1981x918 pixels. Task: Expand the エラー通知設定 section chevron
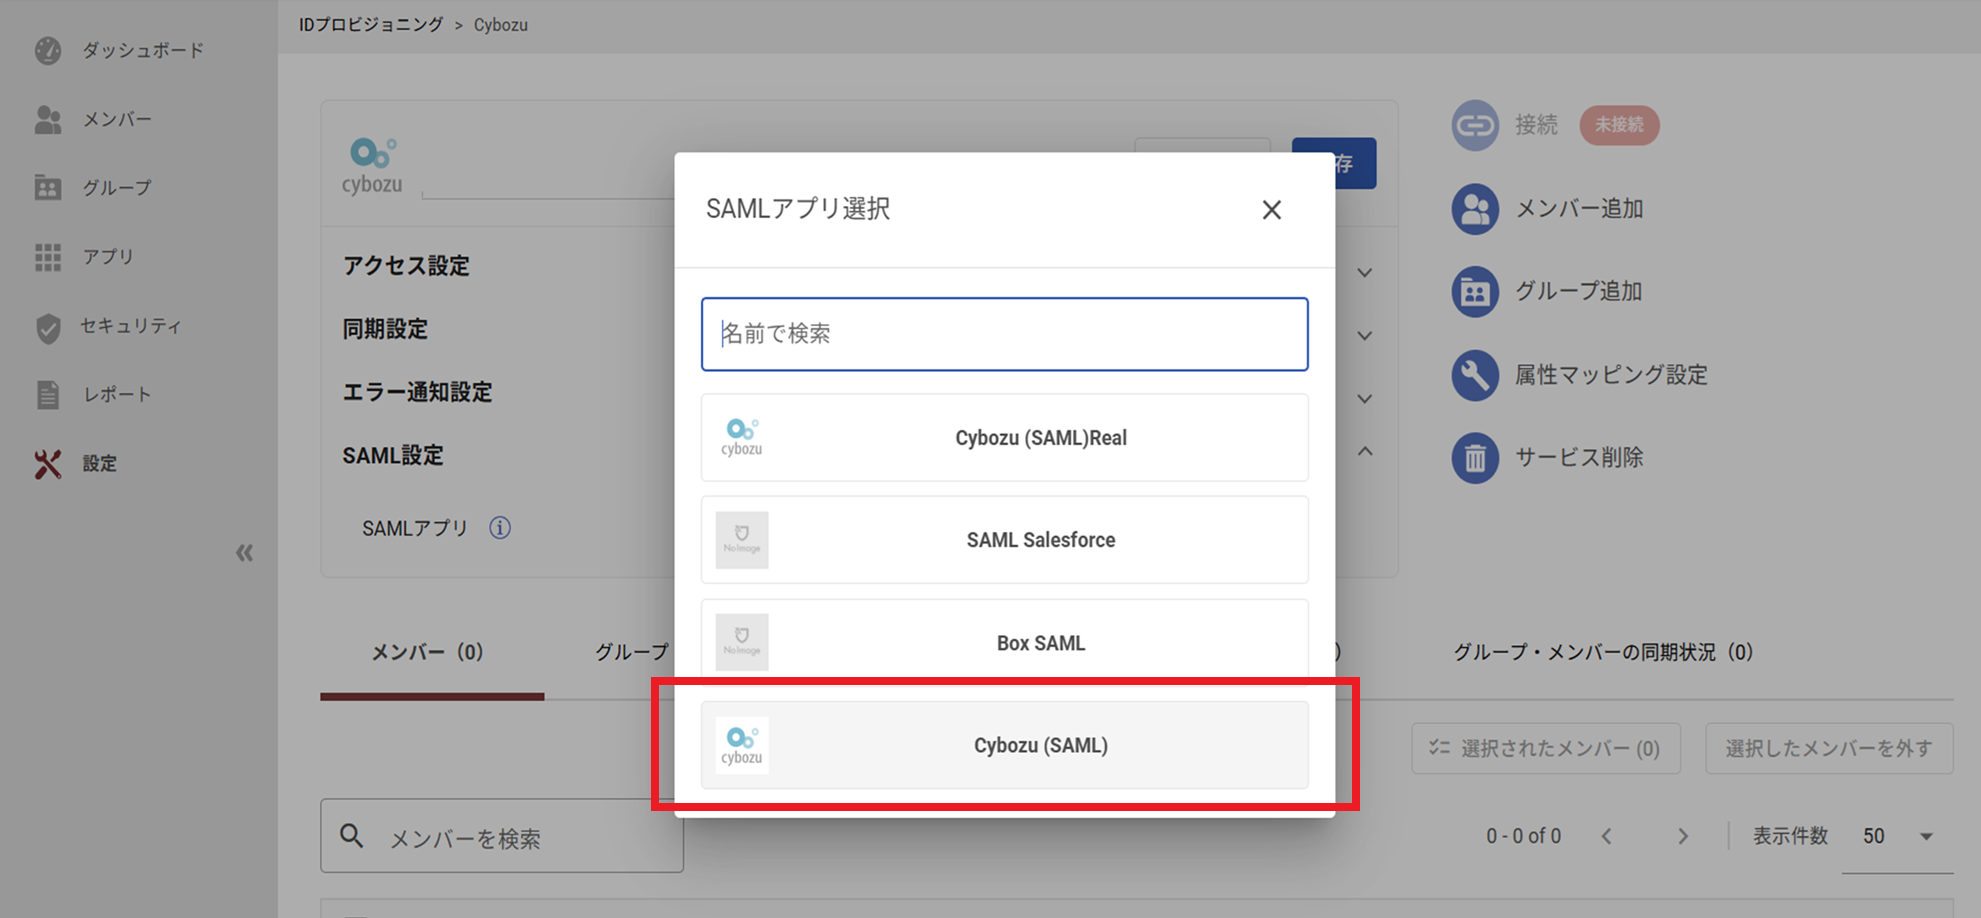pyautogui.click(x=1364, y=398)
